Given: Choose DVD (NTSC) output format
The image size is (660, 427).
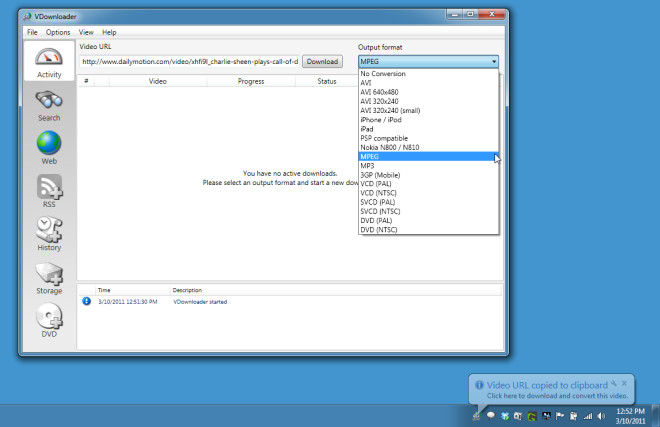Looking at the screenshot, I should (428, 230).
